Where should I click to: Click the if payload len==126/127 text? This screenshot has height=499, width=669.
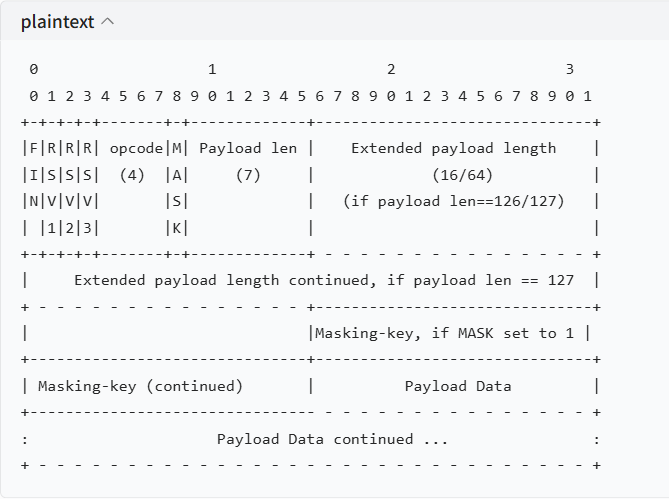(454, 201)
